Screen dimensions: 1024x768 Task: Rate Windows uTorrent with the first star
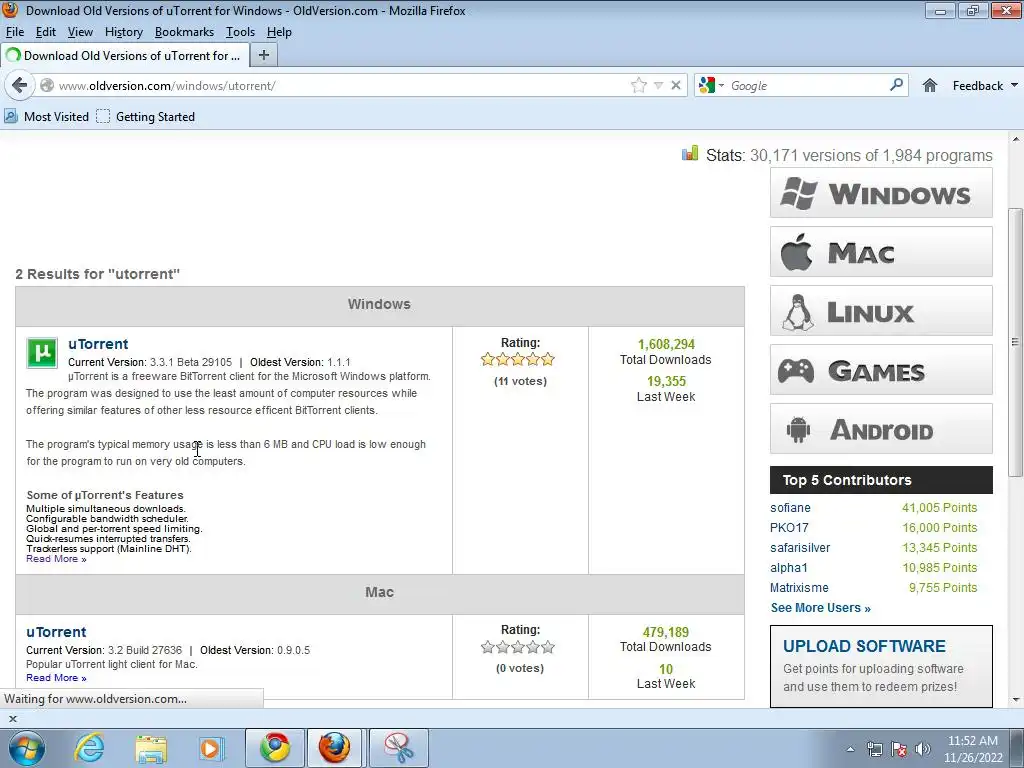[487, 359]
